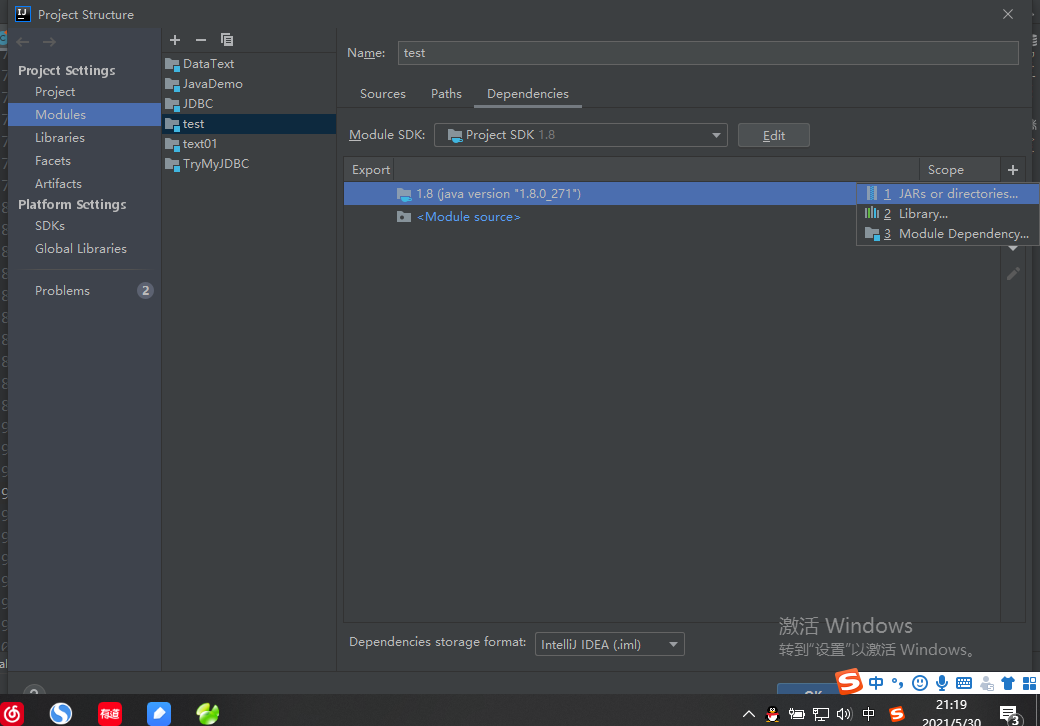Click the microphone voice input icon
1040x726 pixels.
942,683
